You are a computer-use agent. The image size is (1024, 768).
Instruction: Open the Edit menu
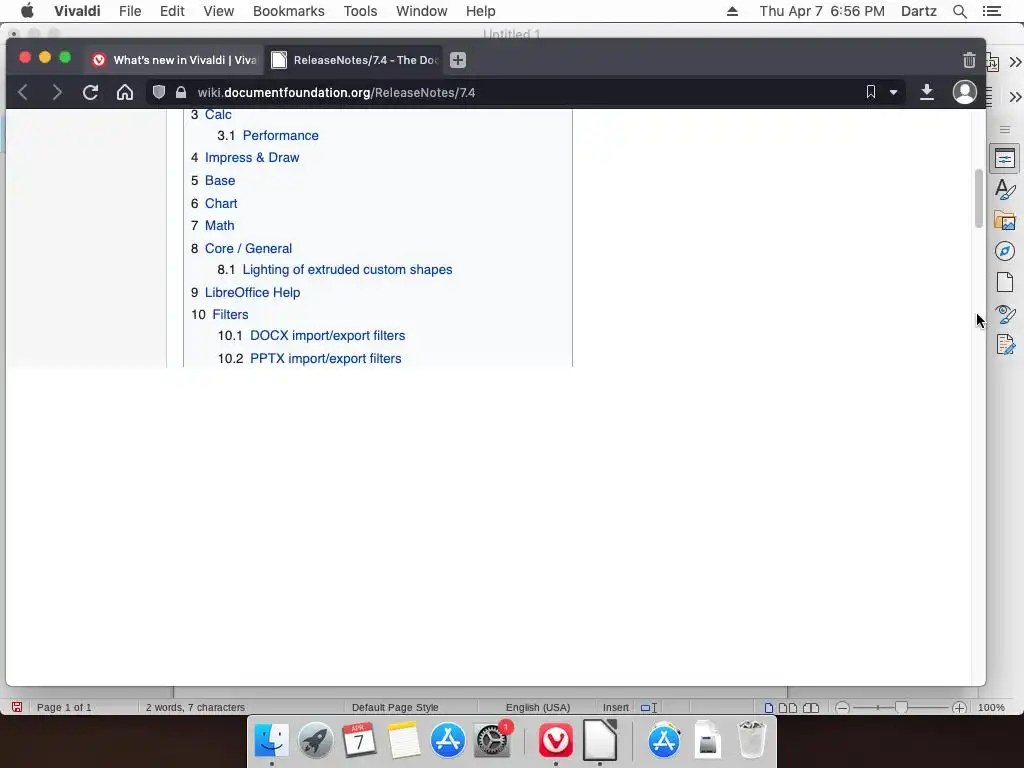(172, 11)
